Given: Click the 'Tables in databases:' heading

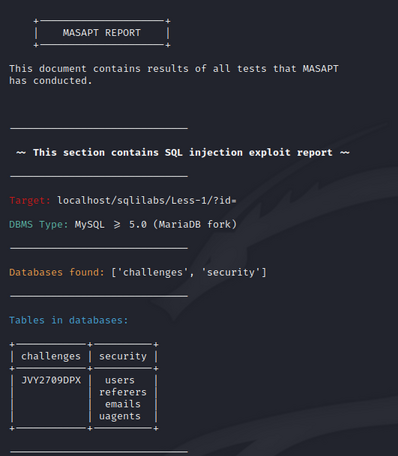Looking at the screenshot, I should click(x=69, y=320).
